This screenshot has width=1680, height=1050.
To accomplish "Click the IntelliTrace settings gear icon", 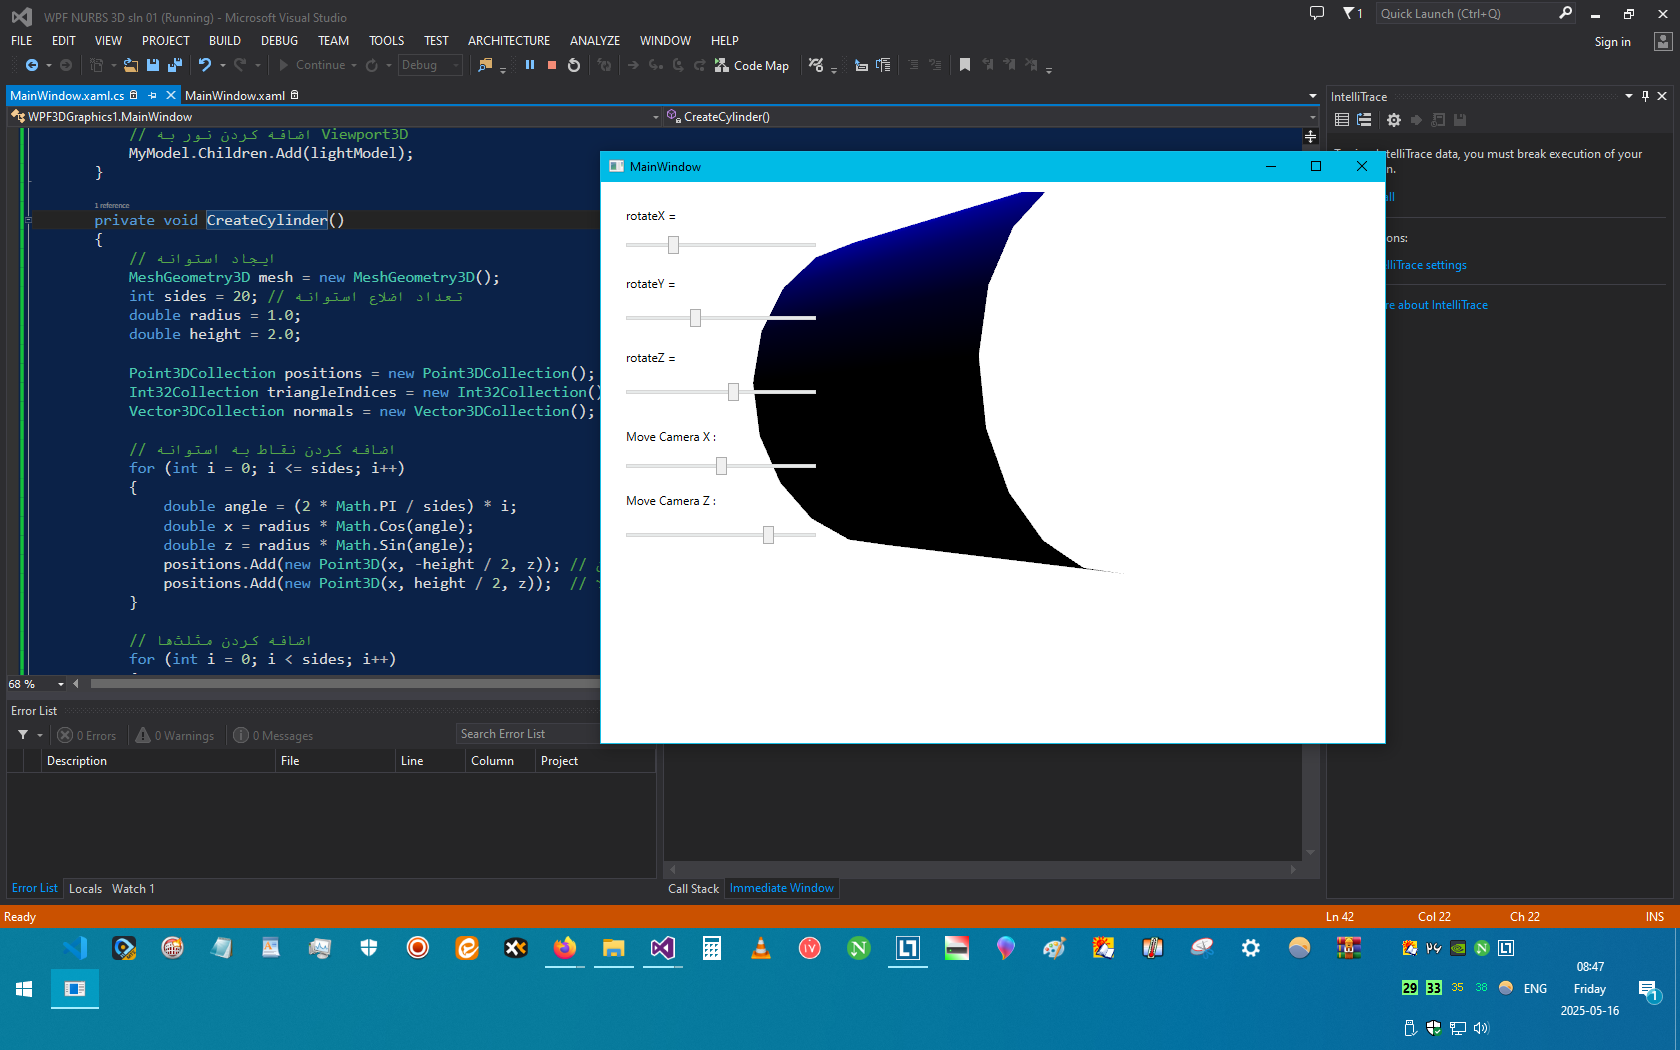I will [1393, 120].
